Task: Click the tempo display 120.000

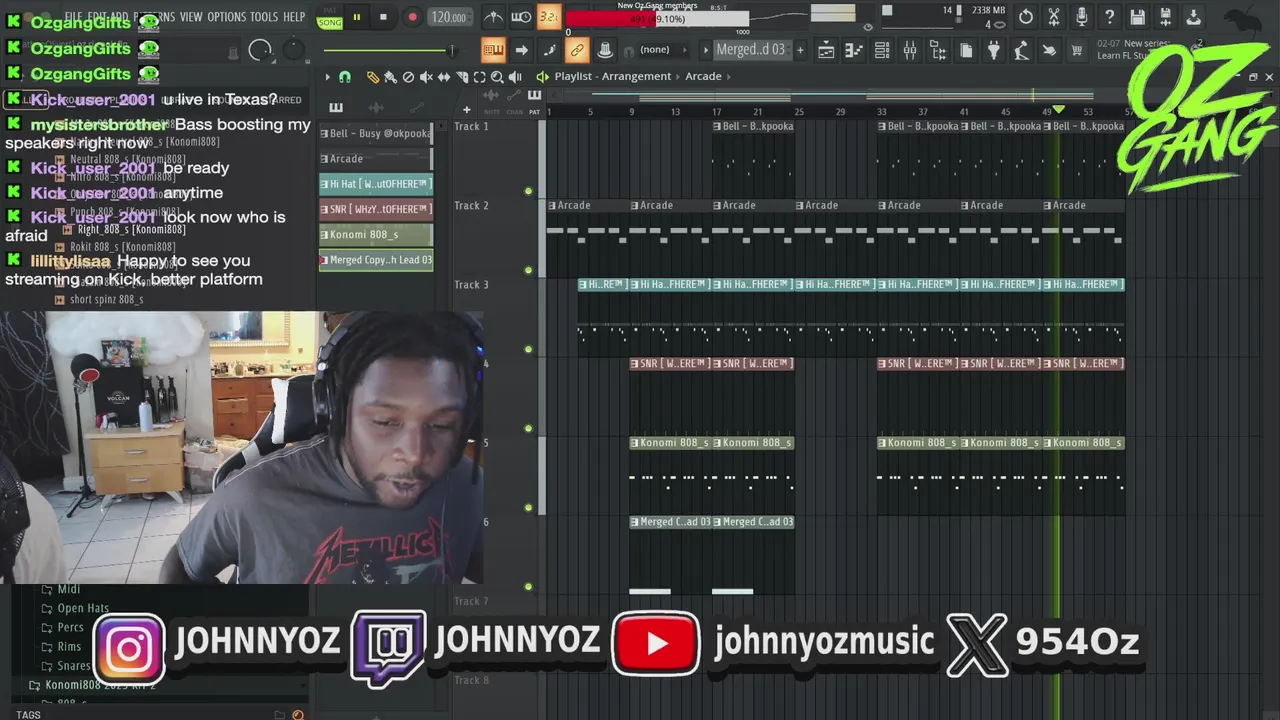Action: (x=448, y=17)
